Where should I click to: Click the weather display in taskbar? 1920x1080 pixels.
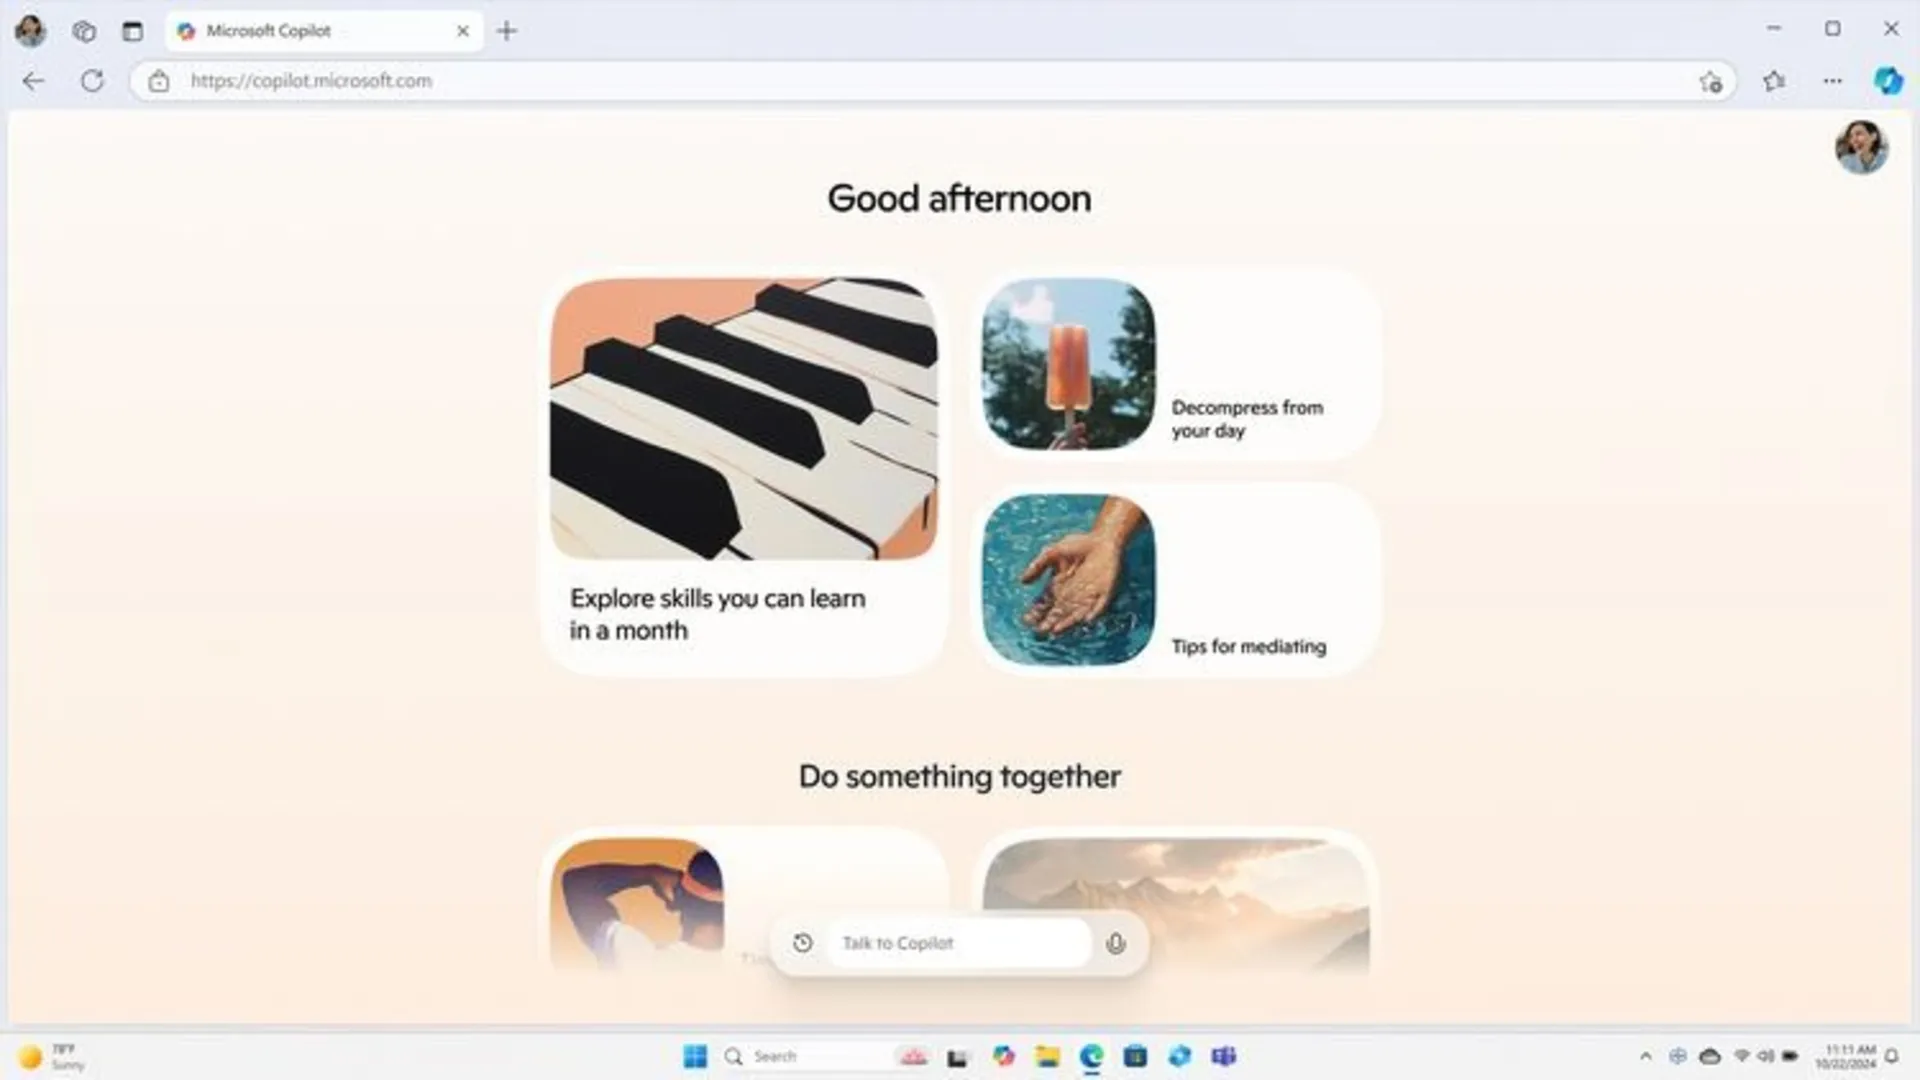click(x=53, y=1055)
